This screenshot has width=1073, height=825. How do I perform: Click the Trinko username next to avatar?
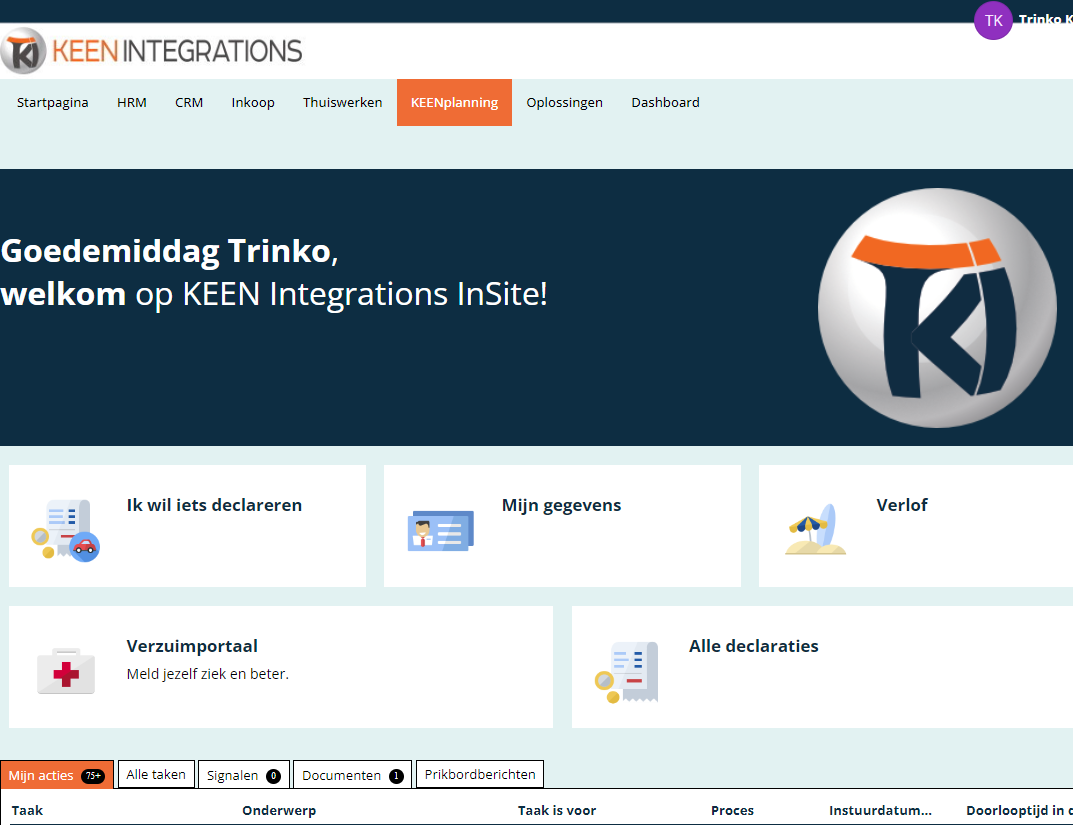pos(1045,20)
